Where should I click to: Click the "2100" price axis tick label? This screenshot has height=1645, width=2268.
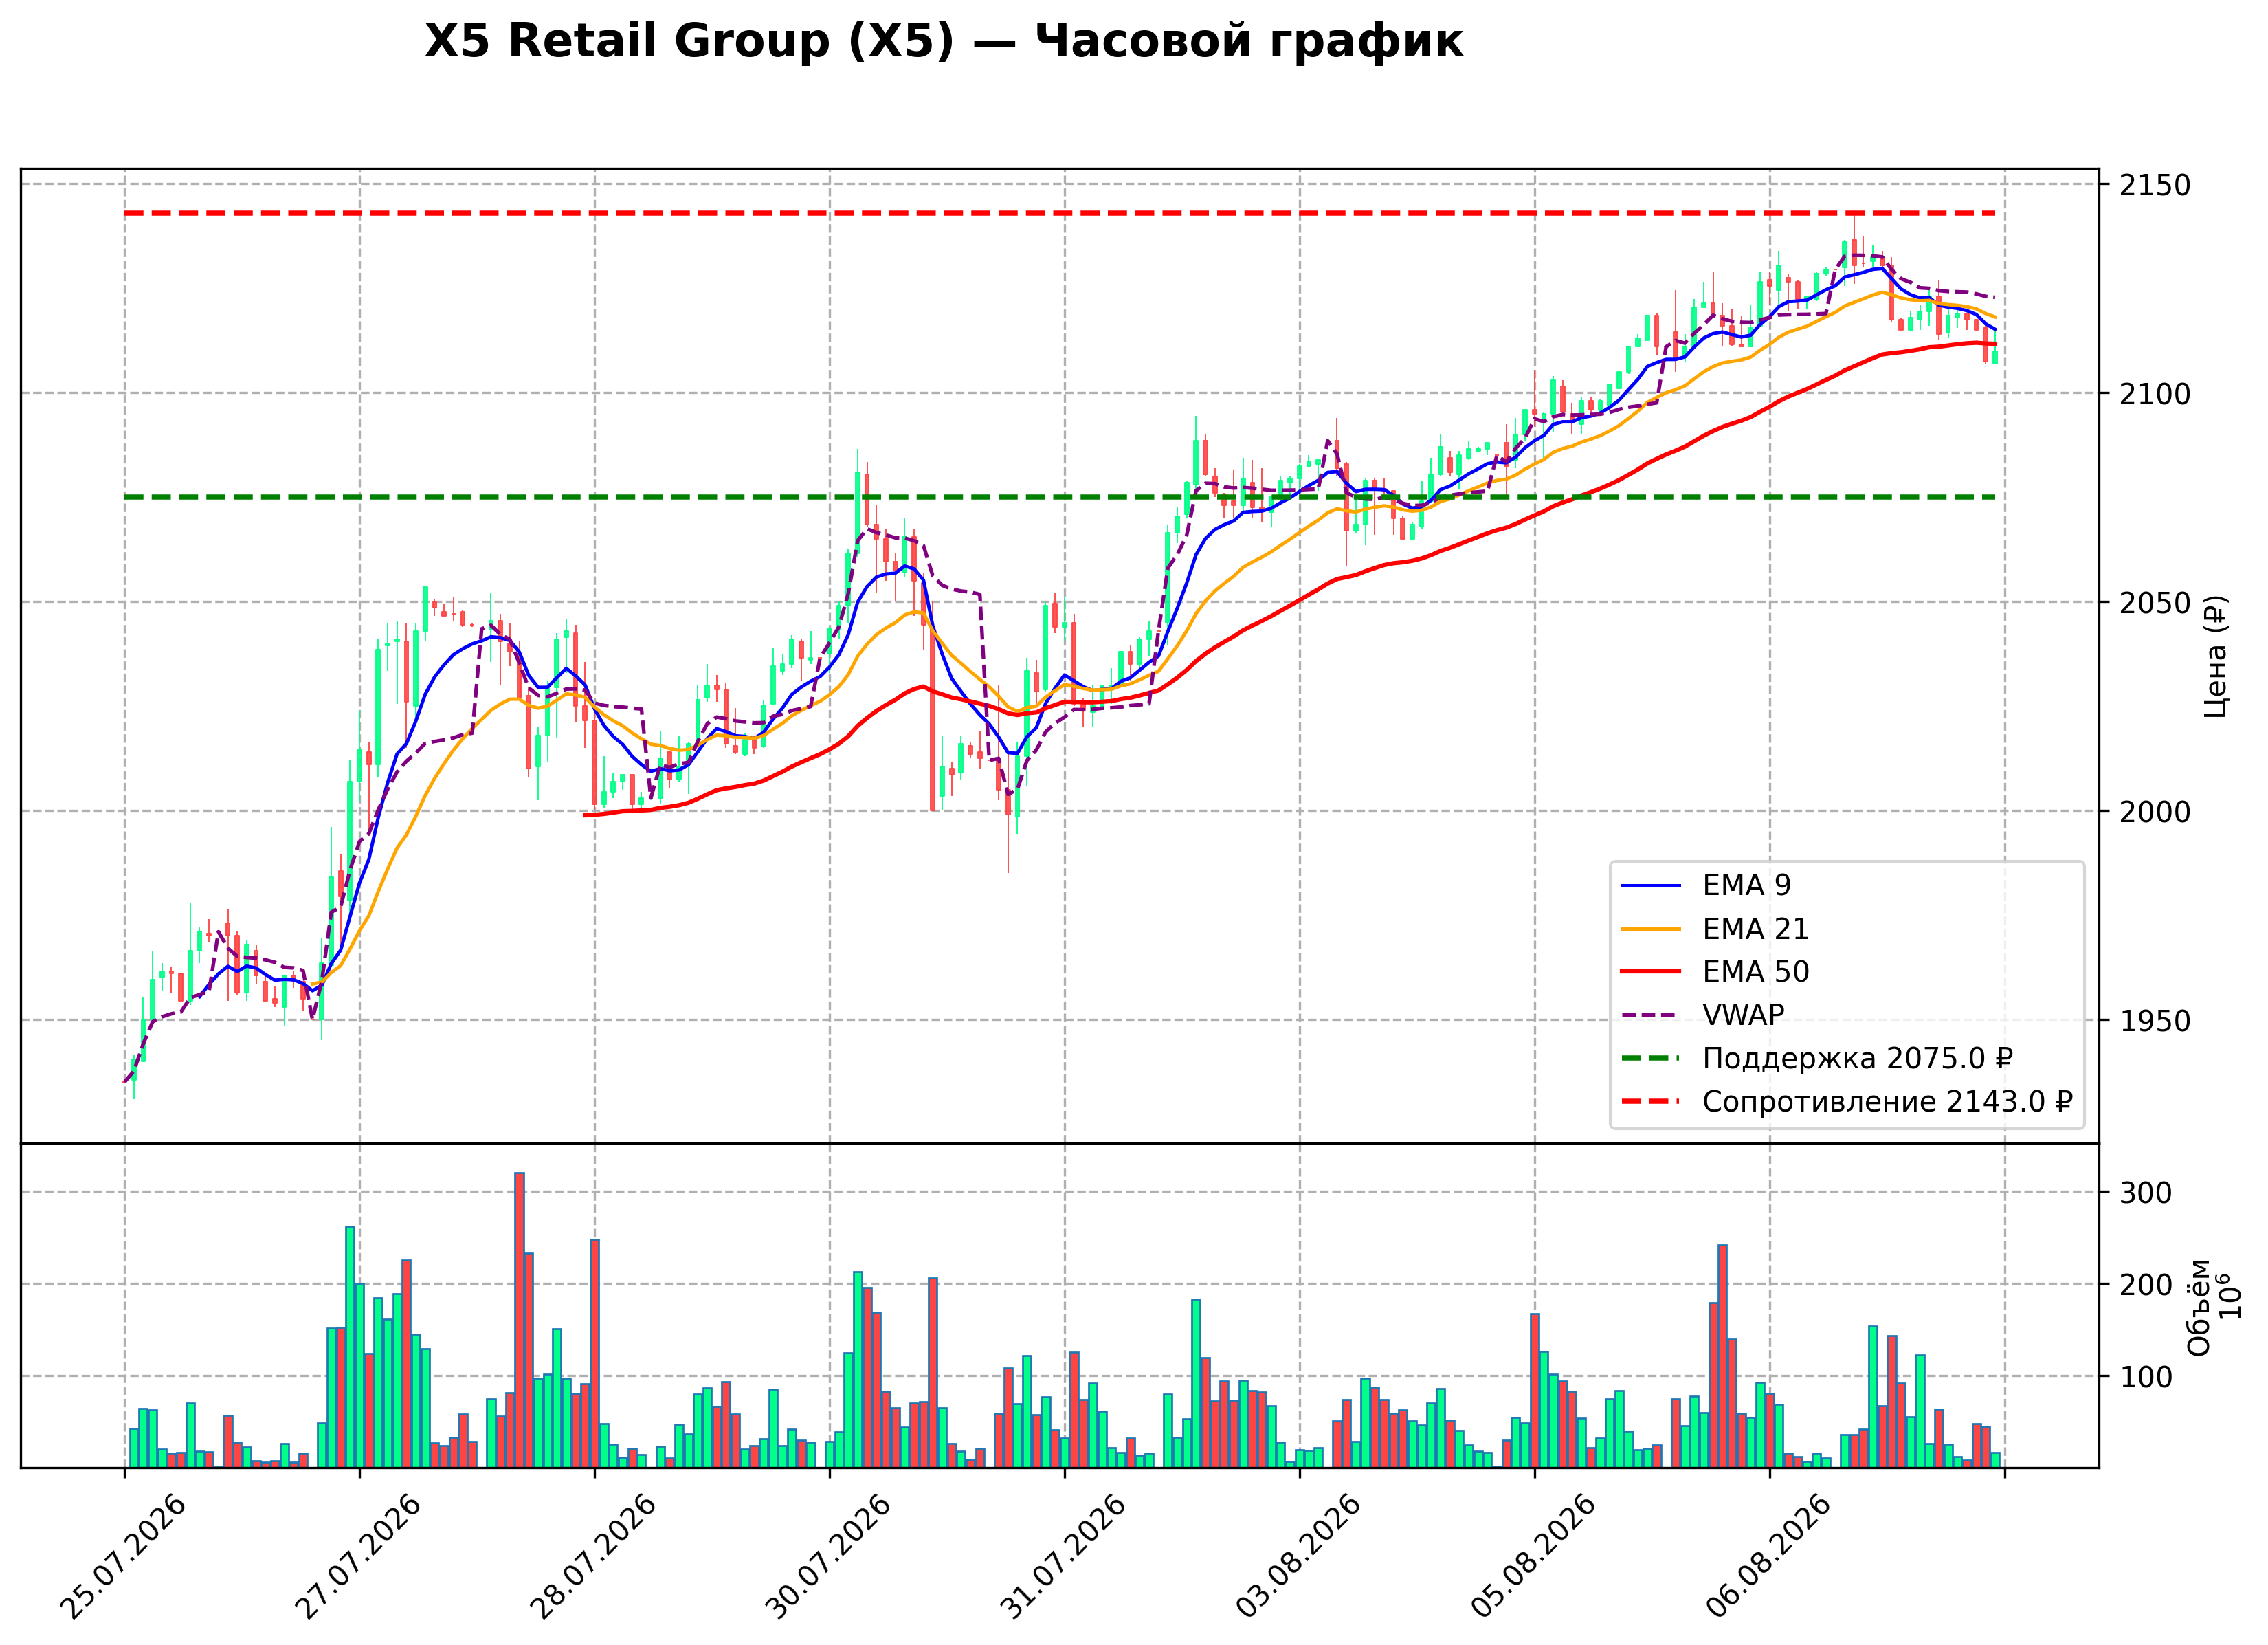coord(2155,394)
